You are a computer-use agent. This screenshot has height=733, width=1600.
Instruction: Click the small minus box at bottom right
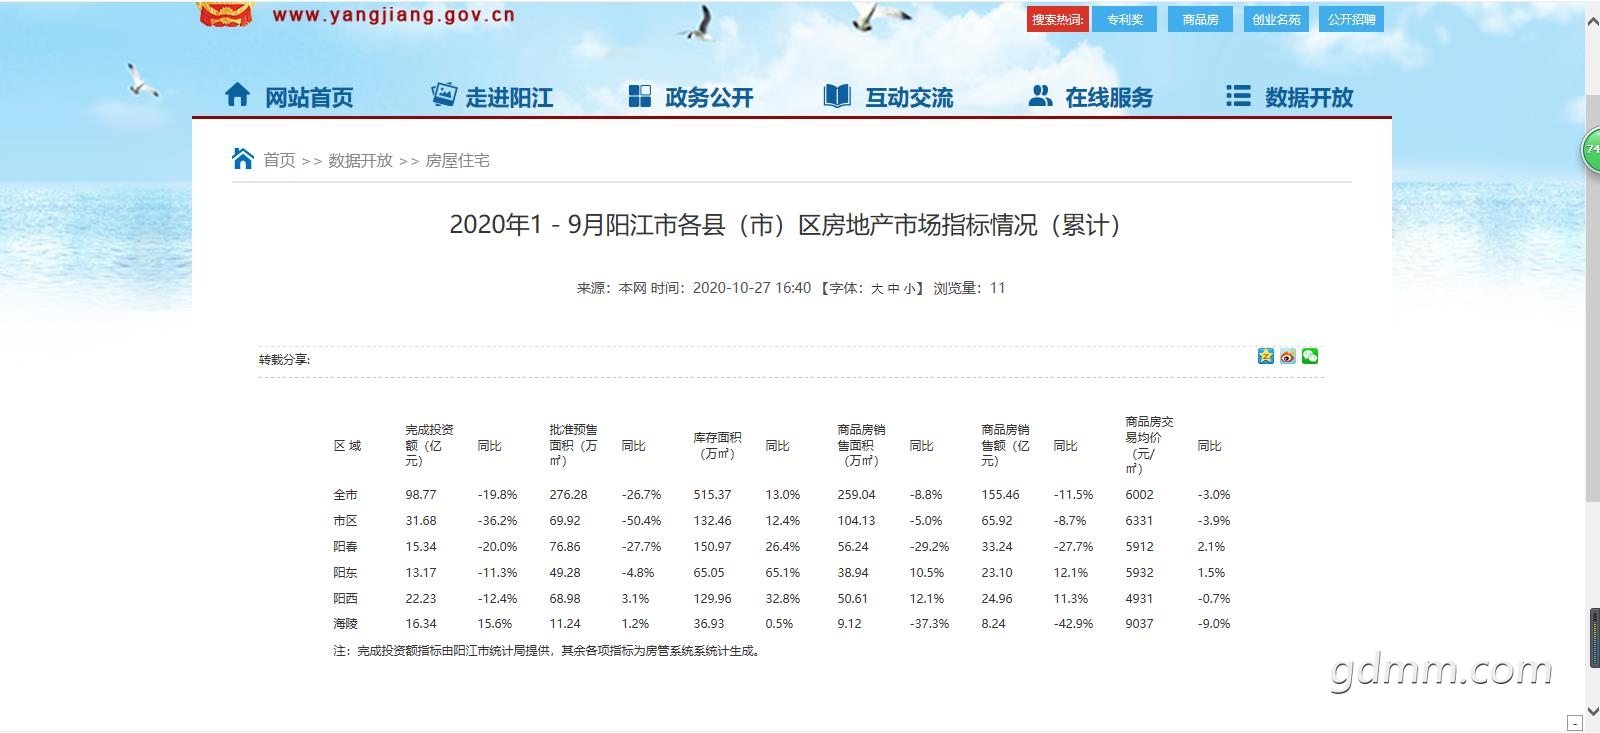pos(1575,723)
